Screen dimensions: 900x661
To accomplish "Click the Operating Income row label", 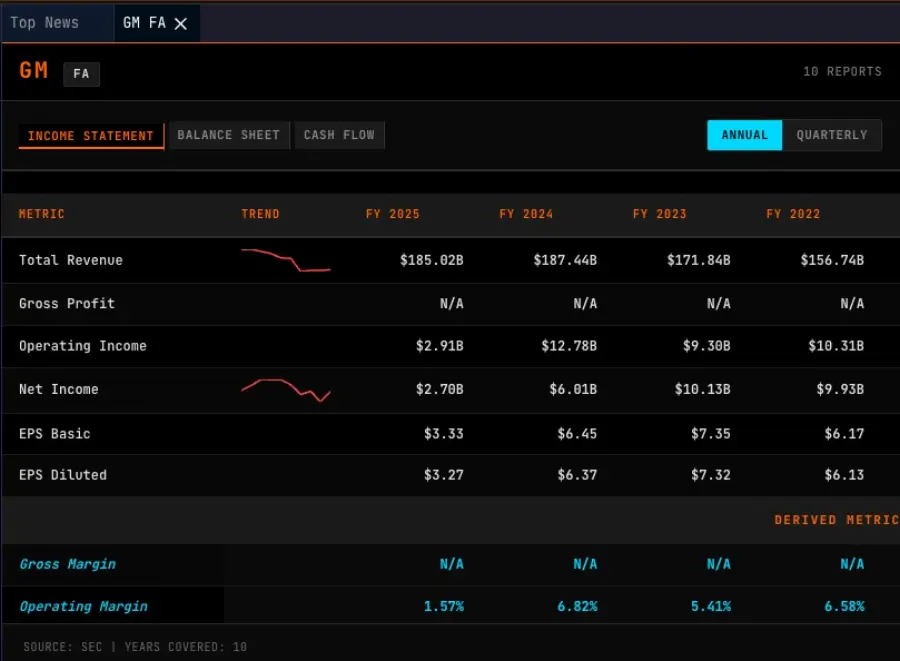I will tap(82, 346).
